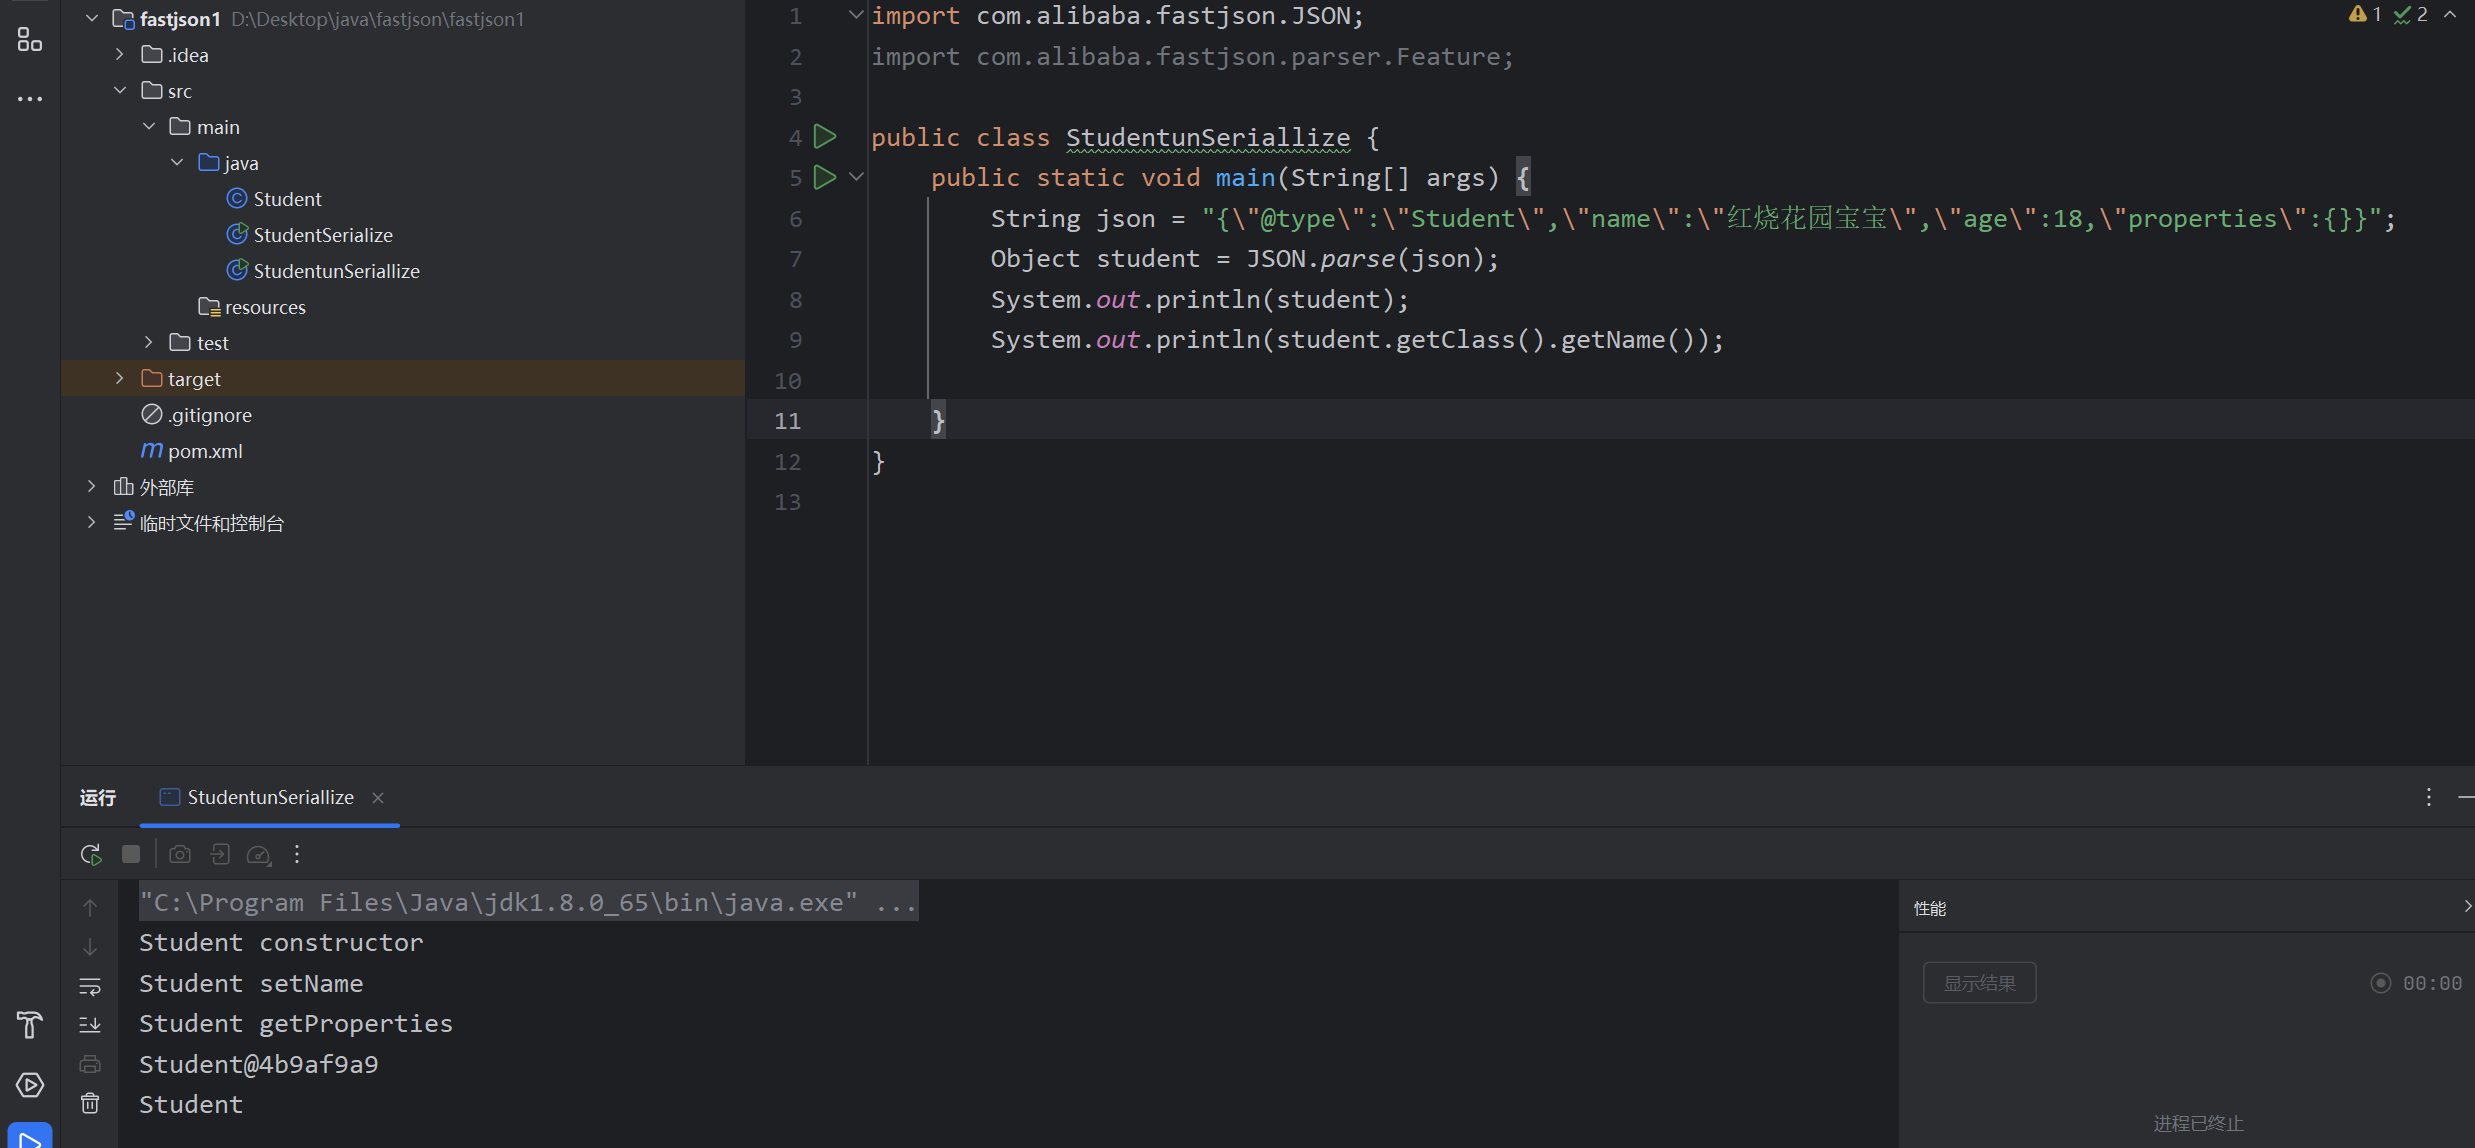Screen dimensions: 2475x1148
Task: Open pom.xml in the project tree
Action: [x=205, y=451]
